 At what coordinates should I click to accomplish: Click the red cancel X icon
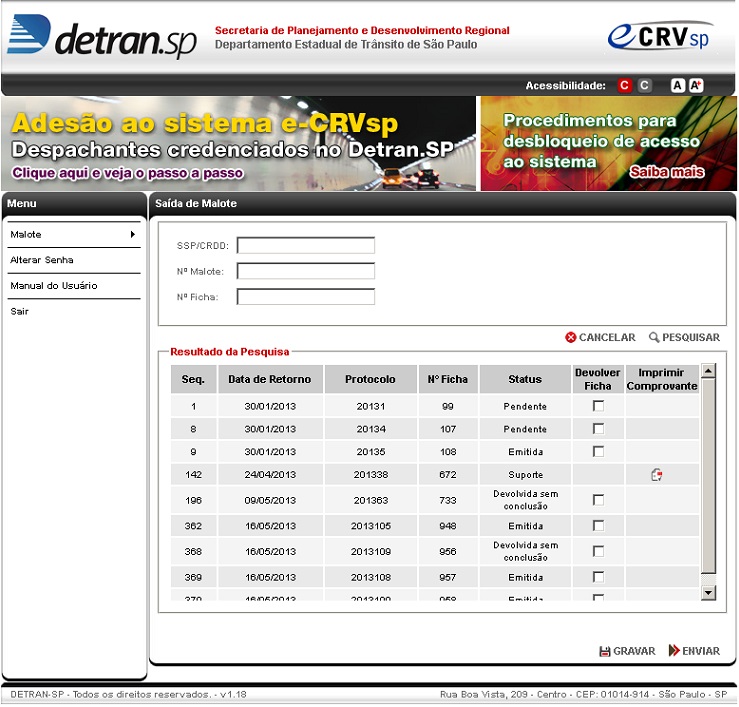[x=570, y=337]
